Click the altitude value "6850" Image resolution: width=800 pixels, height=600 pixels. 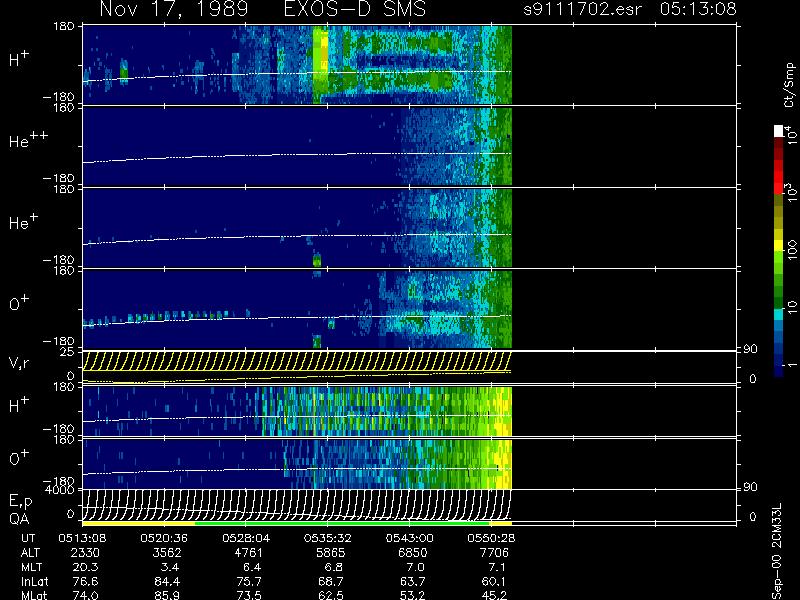(x=413, y=553)
